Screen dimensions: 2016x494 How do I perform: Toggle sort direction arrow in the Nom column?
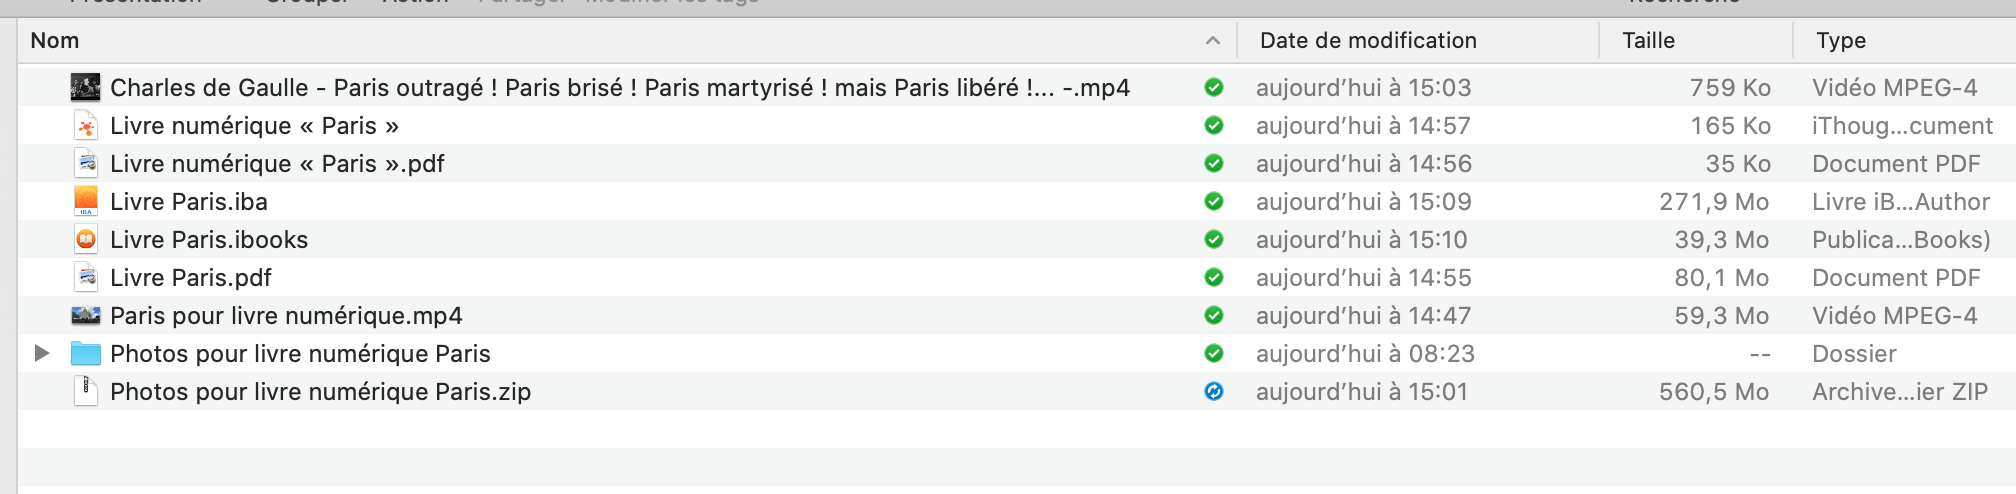click(1212, 41)
